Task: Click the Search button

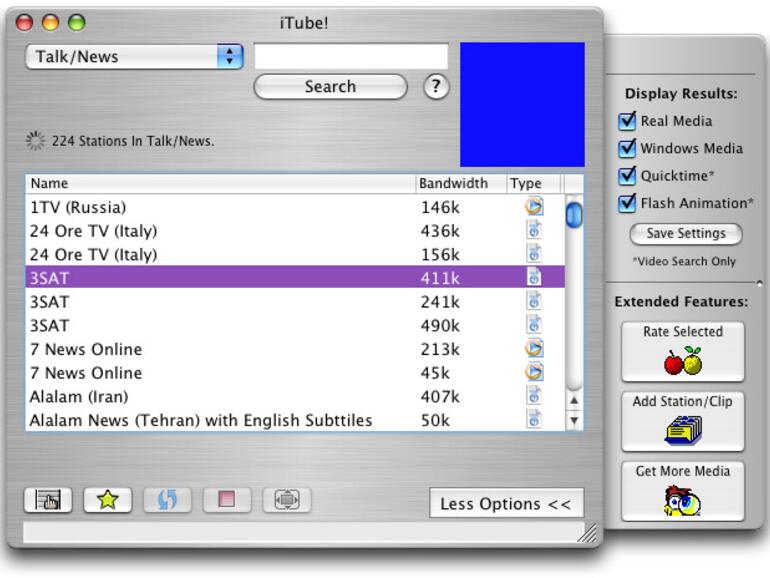Action: pyautogui.click(x=330, y=87)
